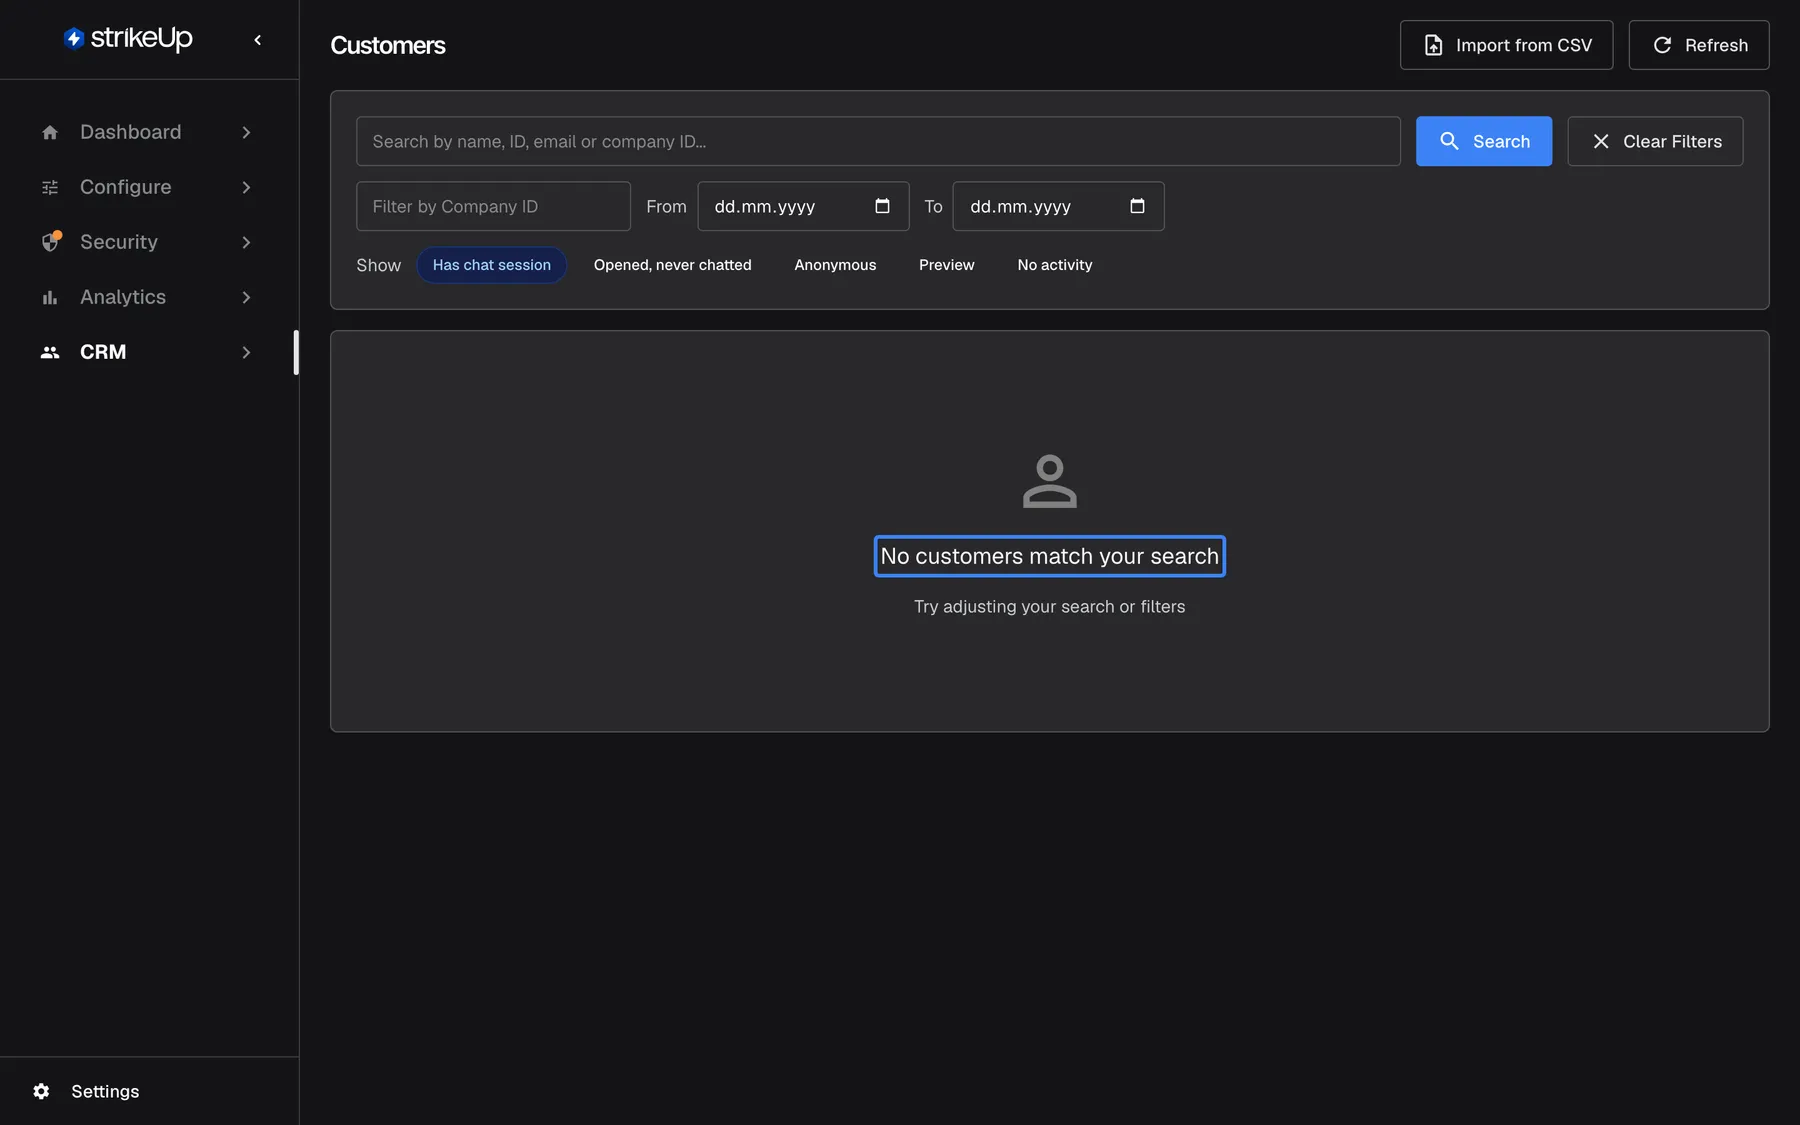Image resolution: width=1800 pixels, height=1125 pixels.
Task: Click the To date input
Action: [1058, 206]
